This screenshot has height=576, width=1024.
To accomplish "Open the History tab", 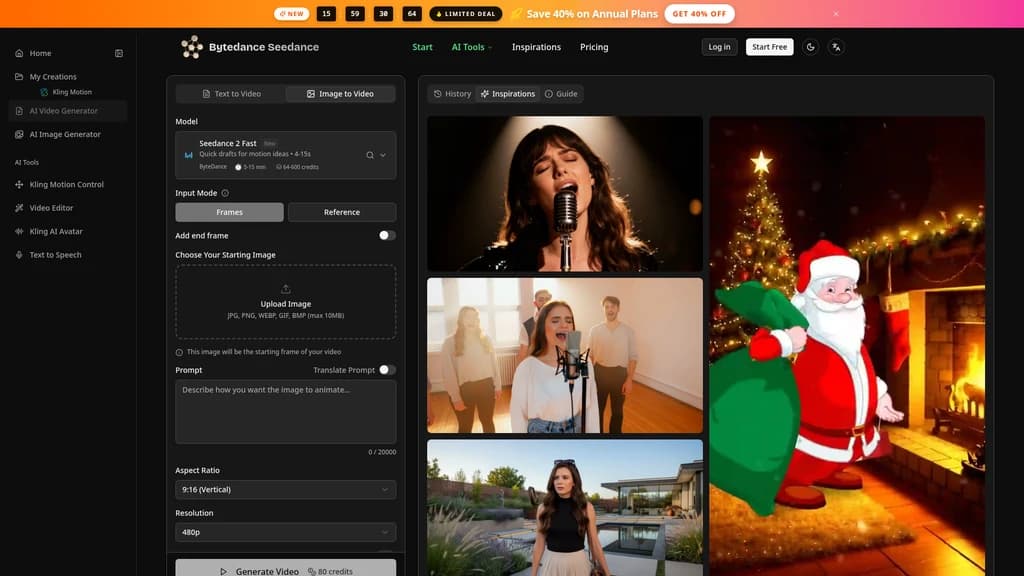I will pos(453,94).
